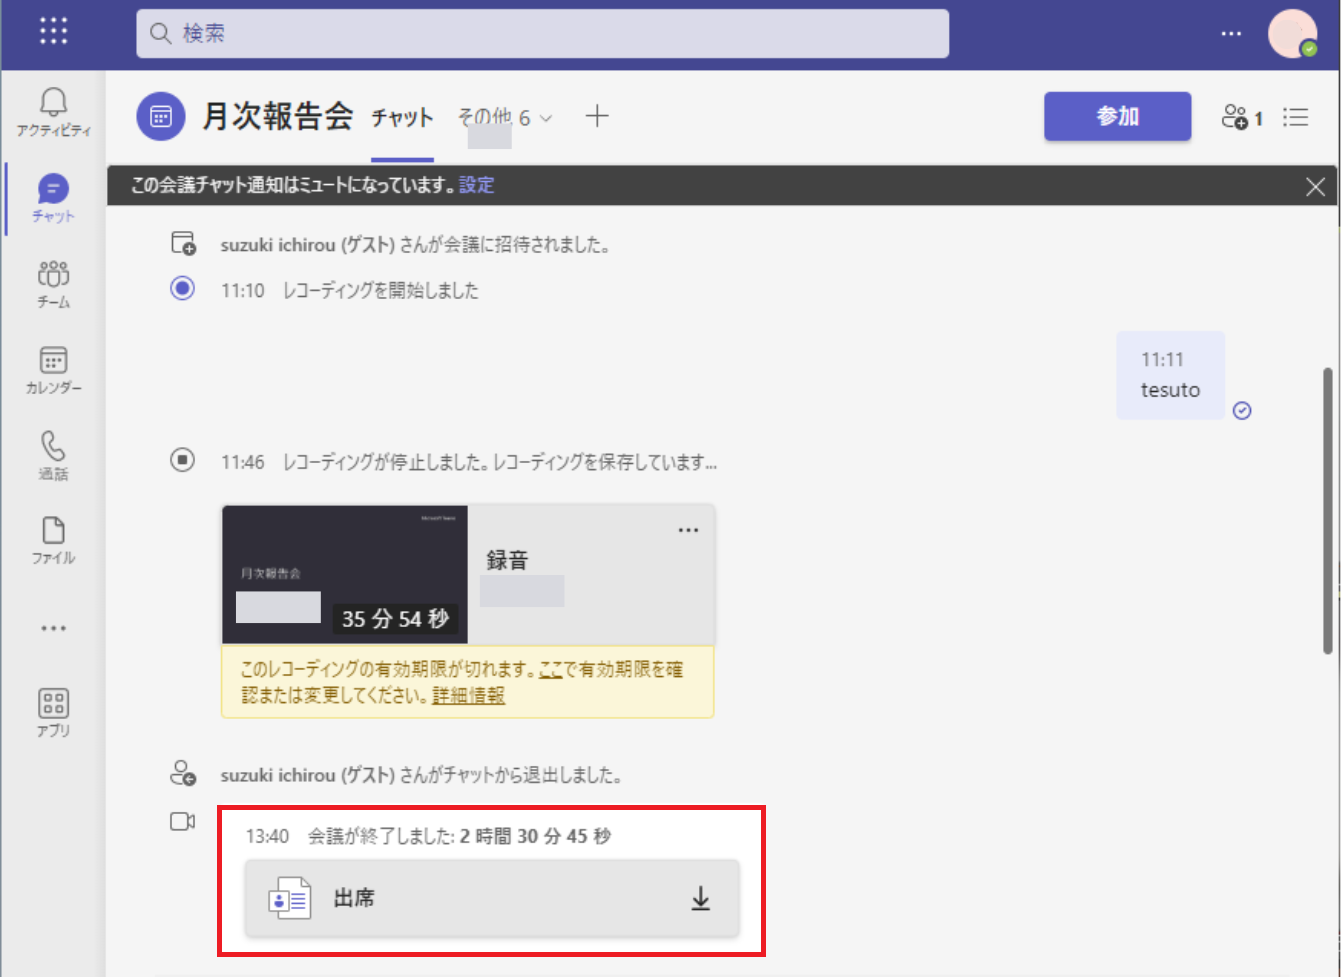Click the app launcher grid icon
1344x977 pixels.
[53, 31]
